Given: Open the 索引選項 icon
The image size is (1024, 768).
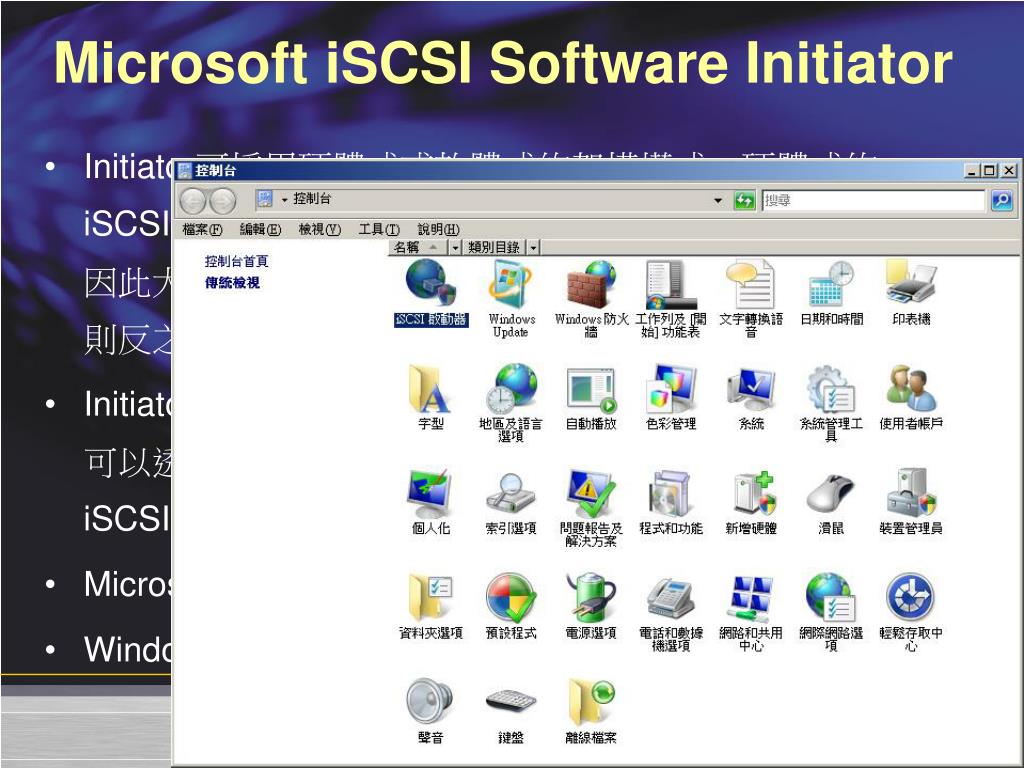Looking at the screenshot, I should [511, 502].
